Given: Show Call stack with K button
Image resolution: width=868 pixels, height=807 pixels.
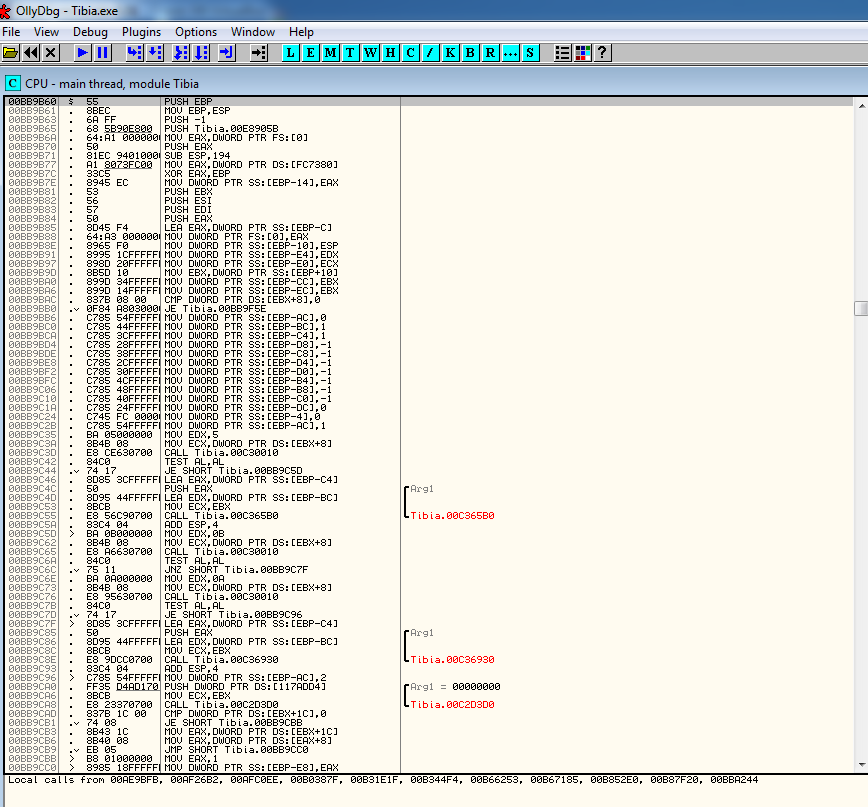Looking at the screenshot, I should point(450,53).
